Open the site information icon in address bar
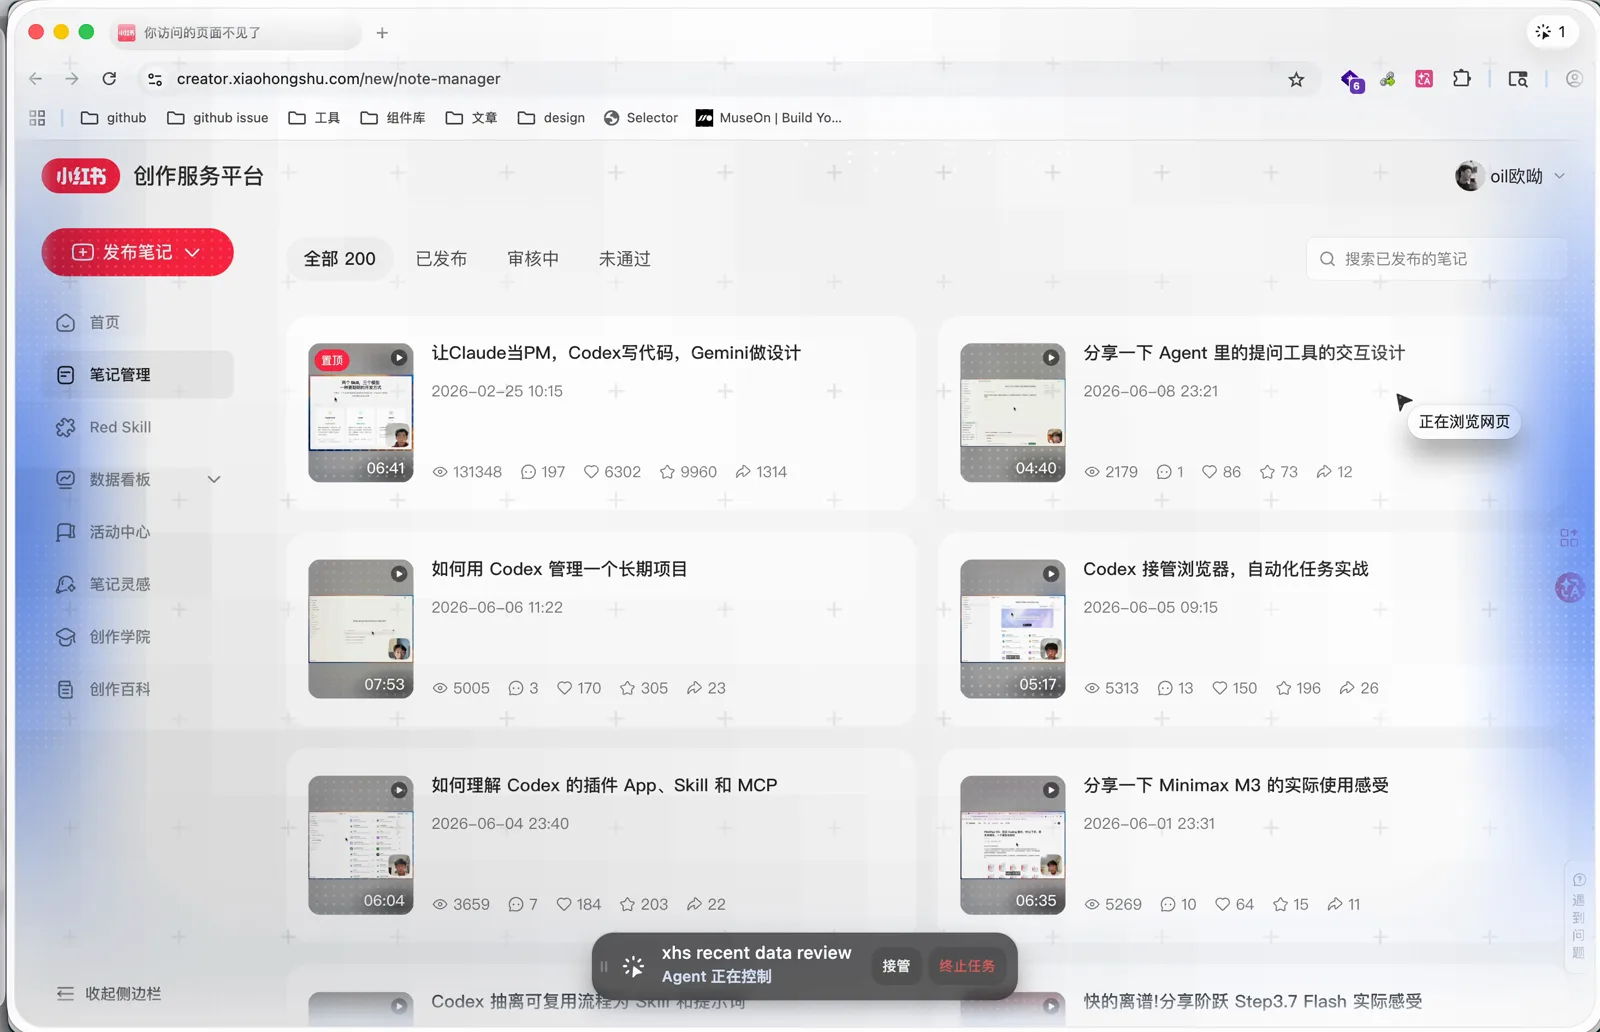The width and height of the screenshot is (1600, 1032). point(155,79)
